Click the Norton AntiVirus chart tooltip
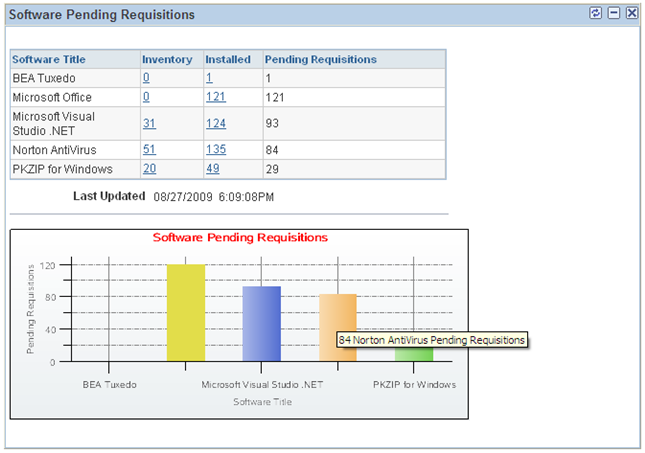 pyautogui.click(x=432, y=340)
